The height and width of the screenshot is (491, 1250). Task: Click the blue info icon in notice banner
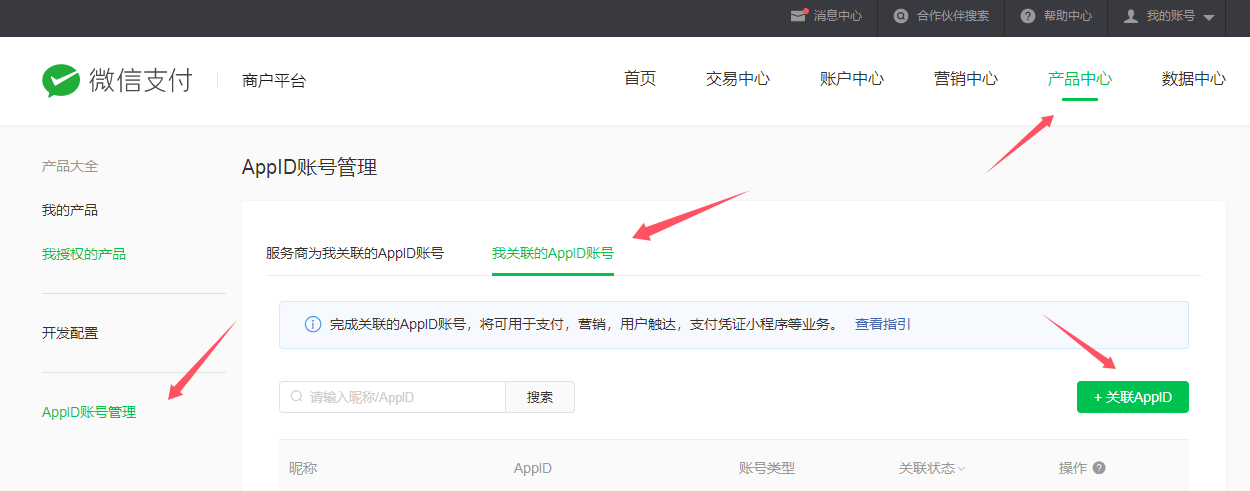312,325
